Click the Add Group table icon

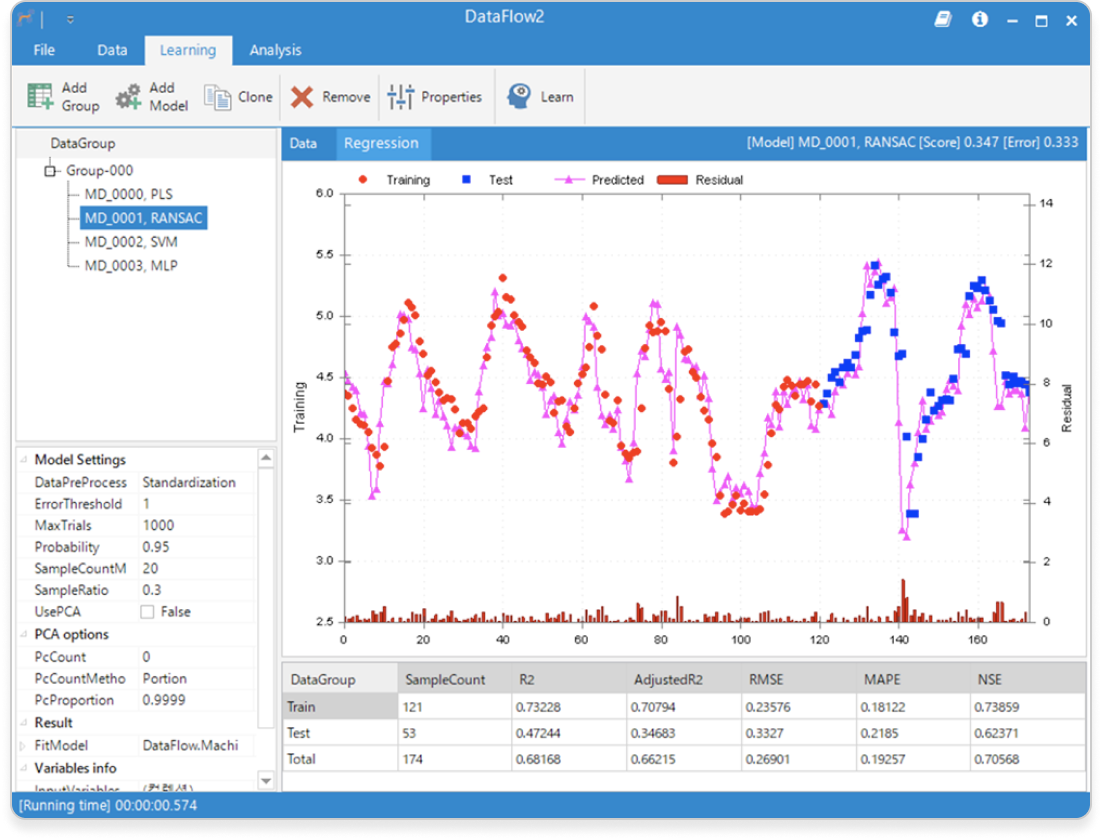pos(41,97)
